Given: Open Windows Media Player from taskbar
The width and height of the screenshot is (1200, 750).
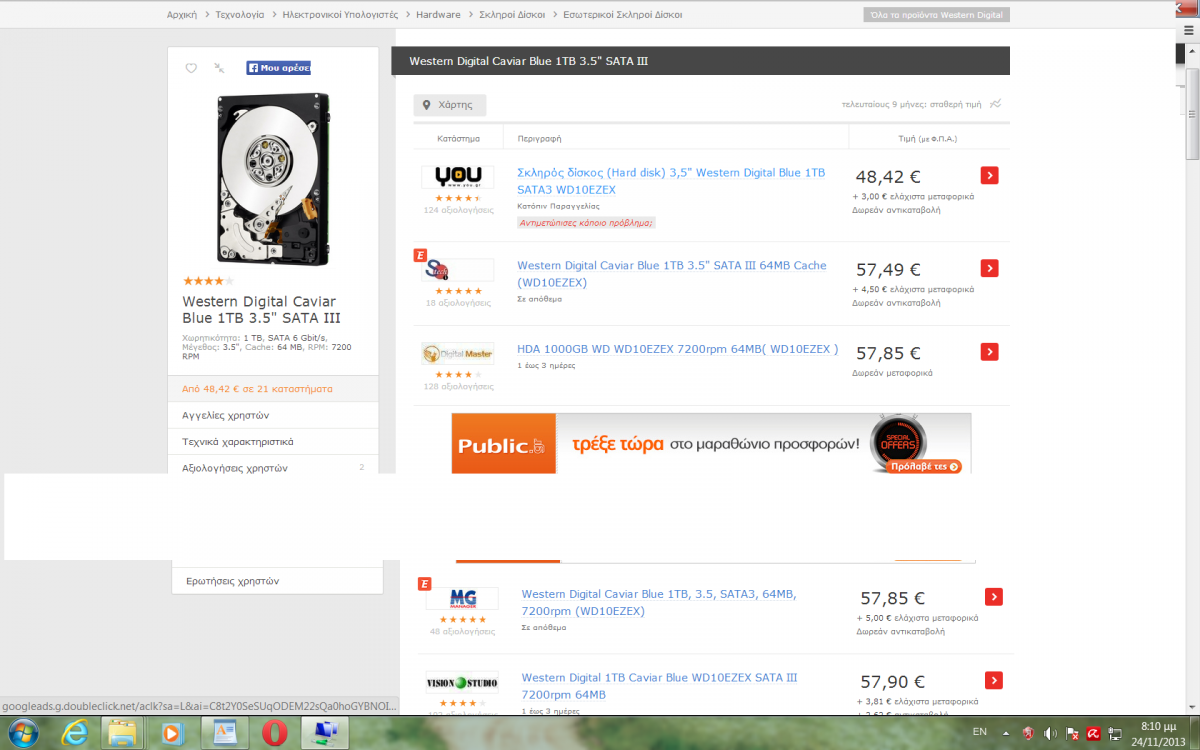Looking at the screenshot, I should tap(171, 734).
